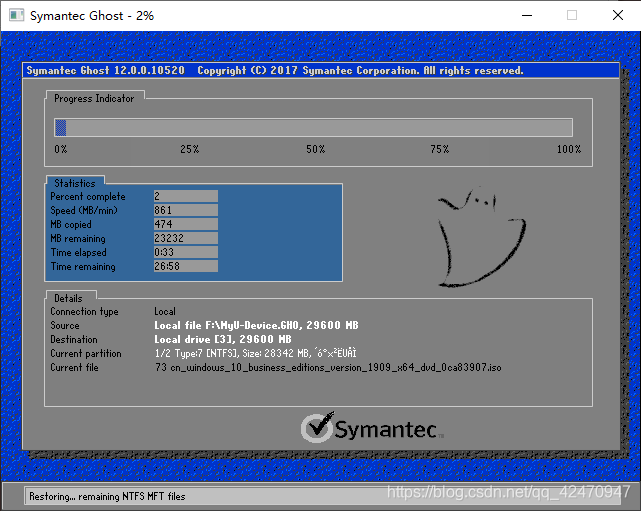Click the Details group label
Image resolution: width=641 pixels, height=511 pixels.
point(68,298)
